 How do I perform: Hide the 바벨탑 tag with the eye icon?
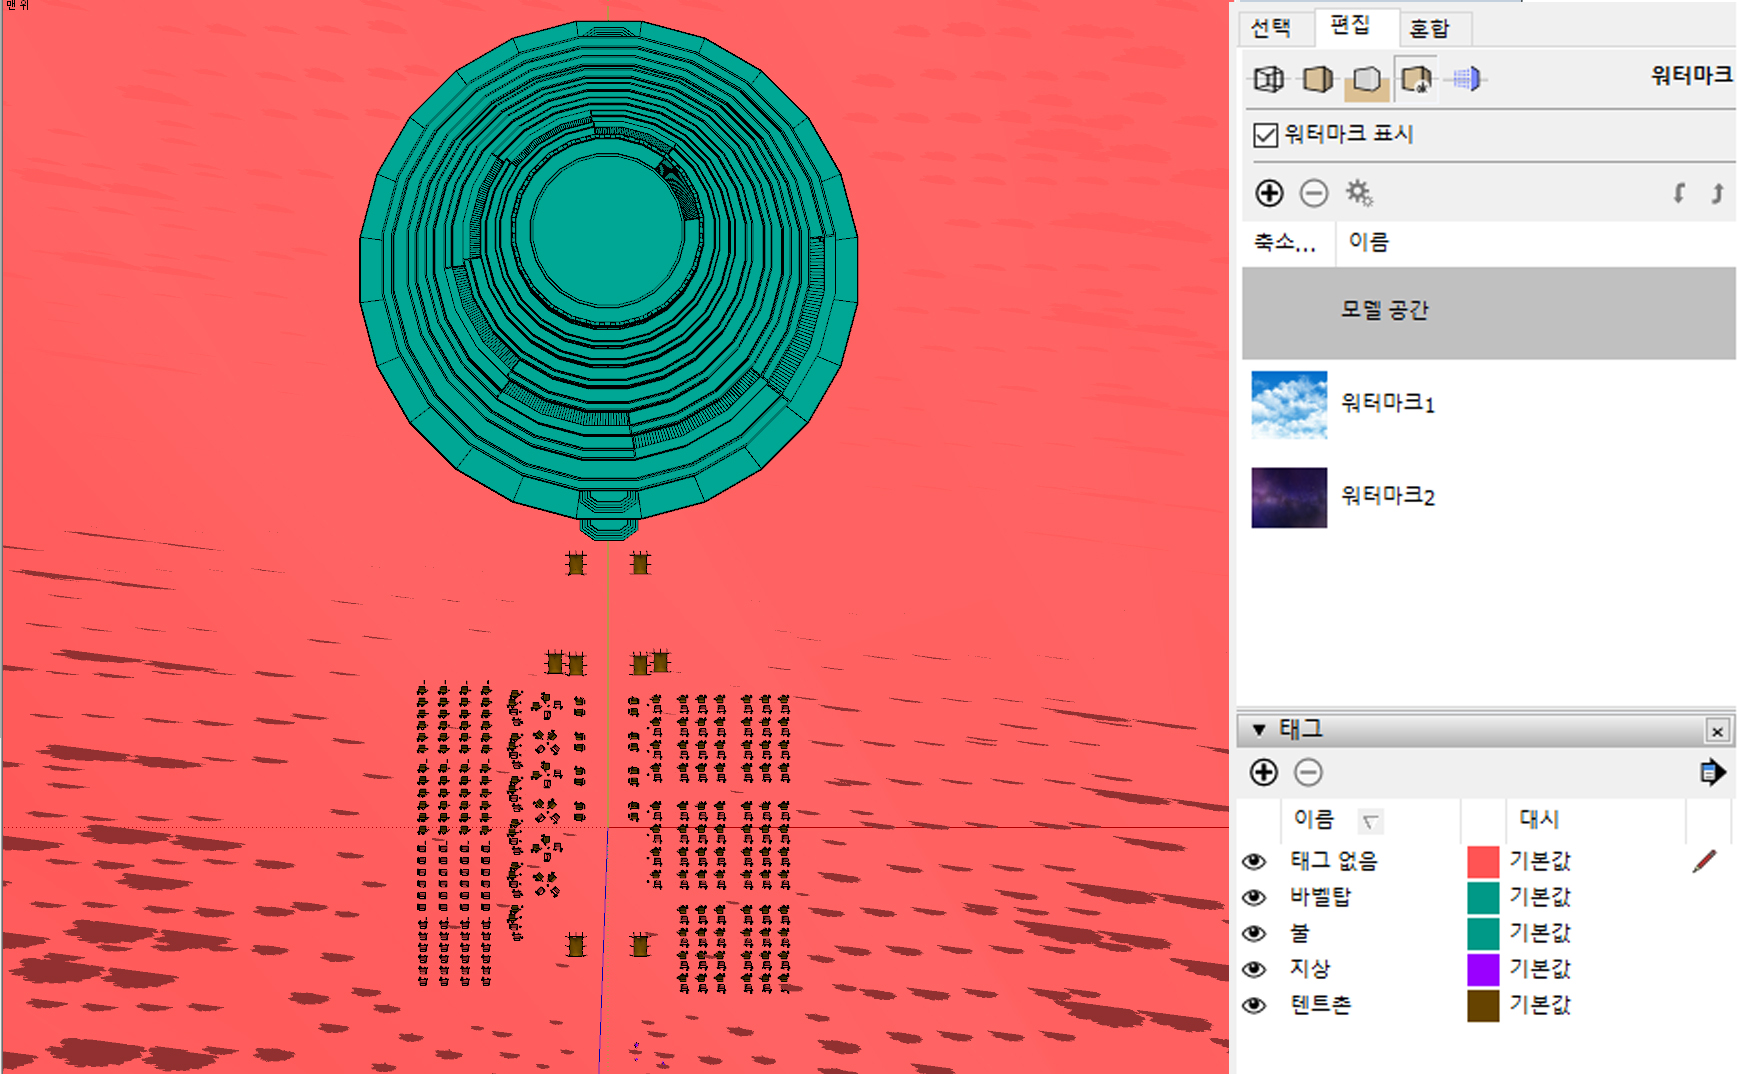(1254, 897)
